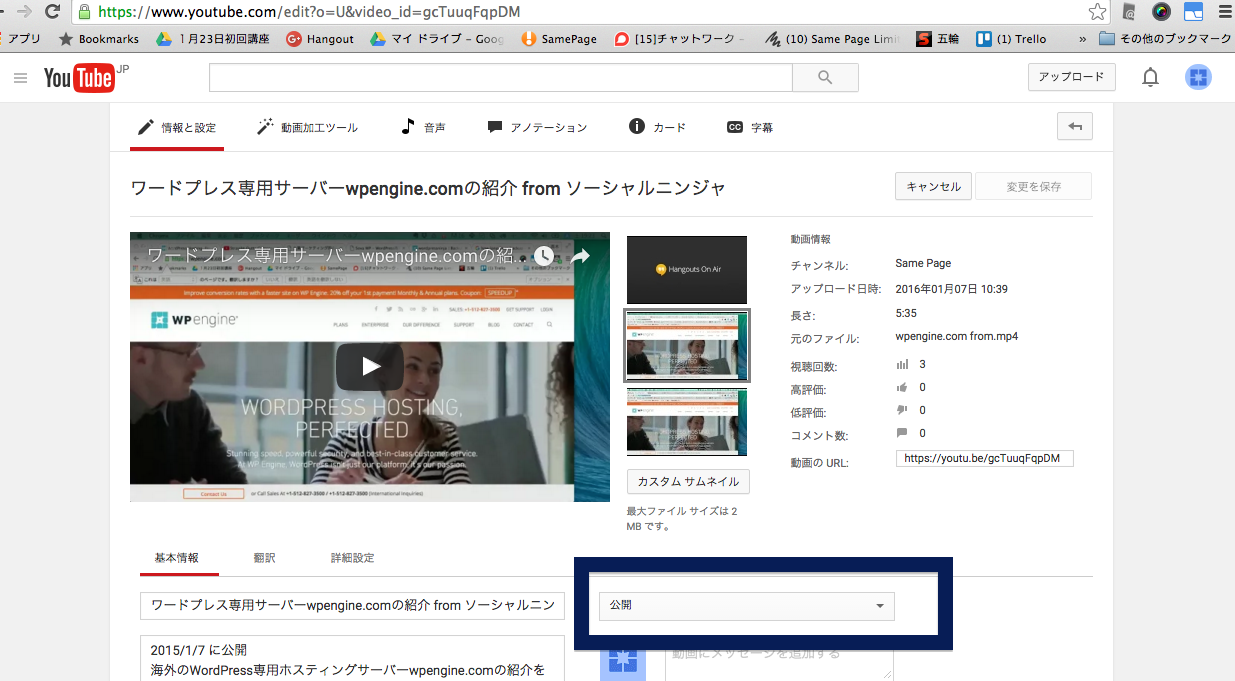
Task: Click the search magnifier button
Action: [825, 78]
